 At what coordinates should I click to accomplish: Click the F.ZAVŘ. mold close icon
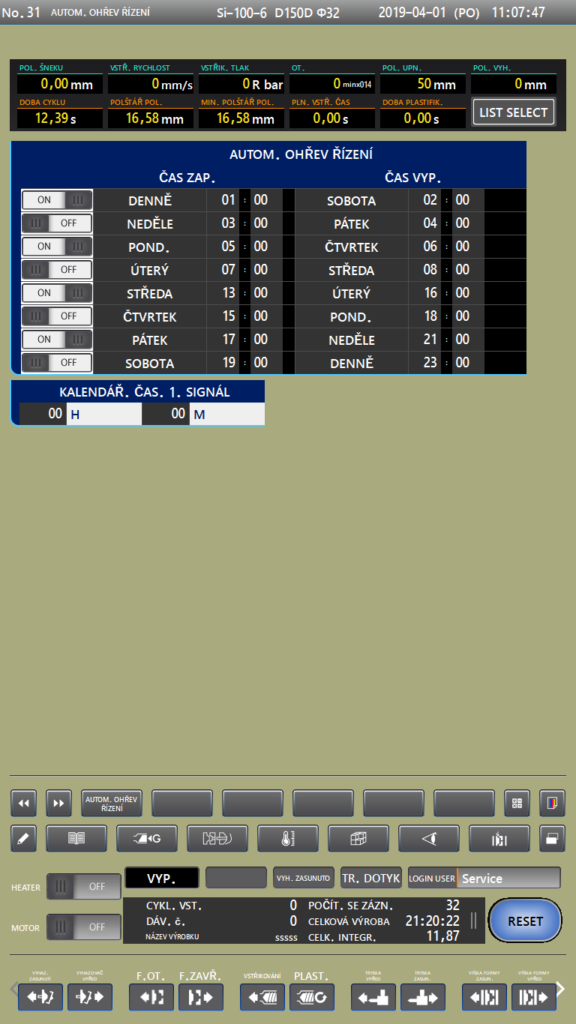(201, 997)
